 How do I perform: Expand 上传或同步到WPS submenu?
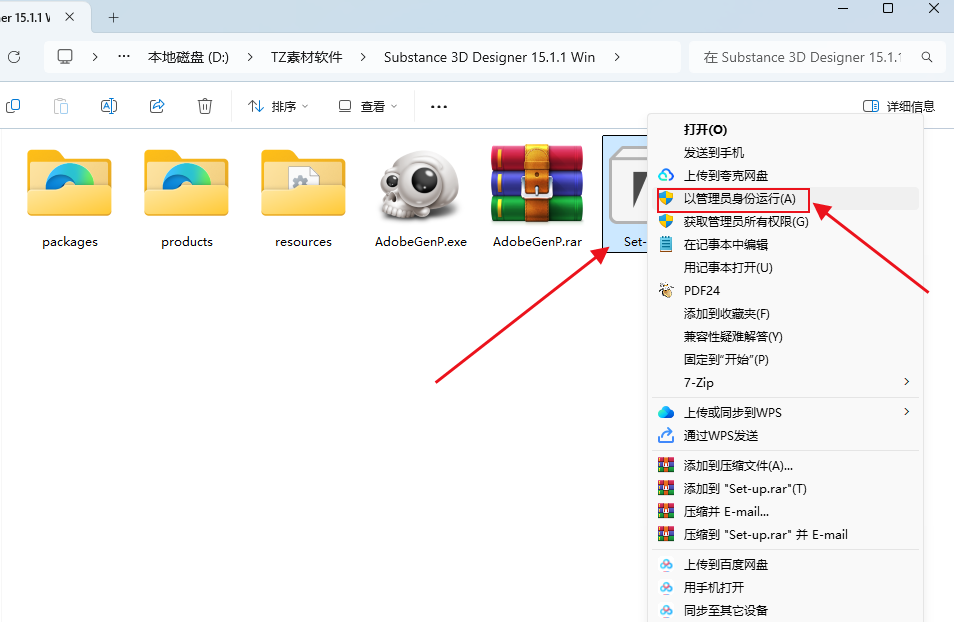[x=907, y=412]
